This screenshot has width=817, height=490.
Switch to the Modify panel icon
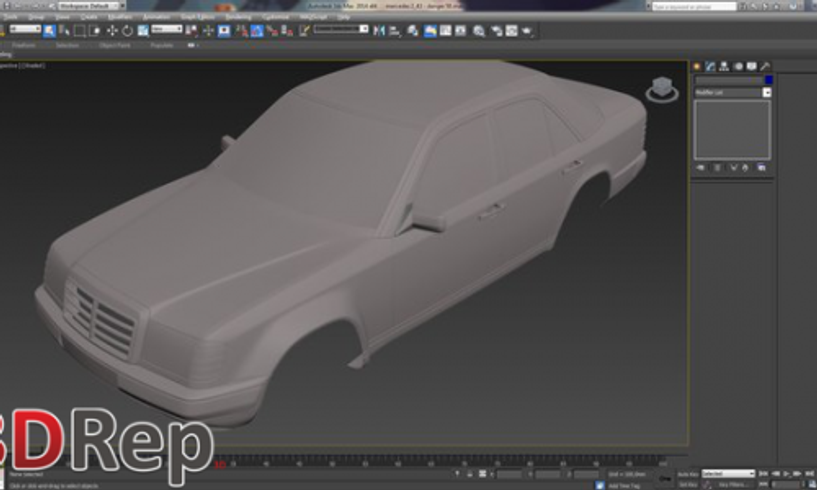(711, 66)
